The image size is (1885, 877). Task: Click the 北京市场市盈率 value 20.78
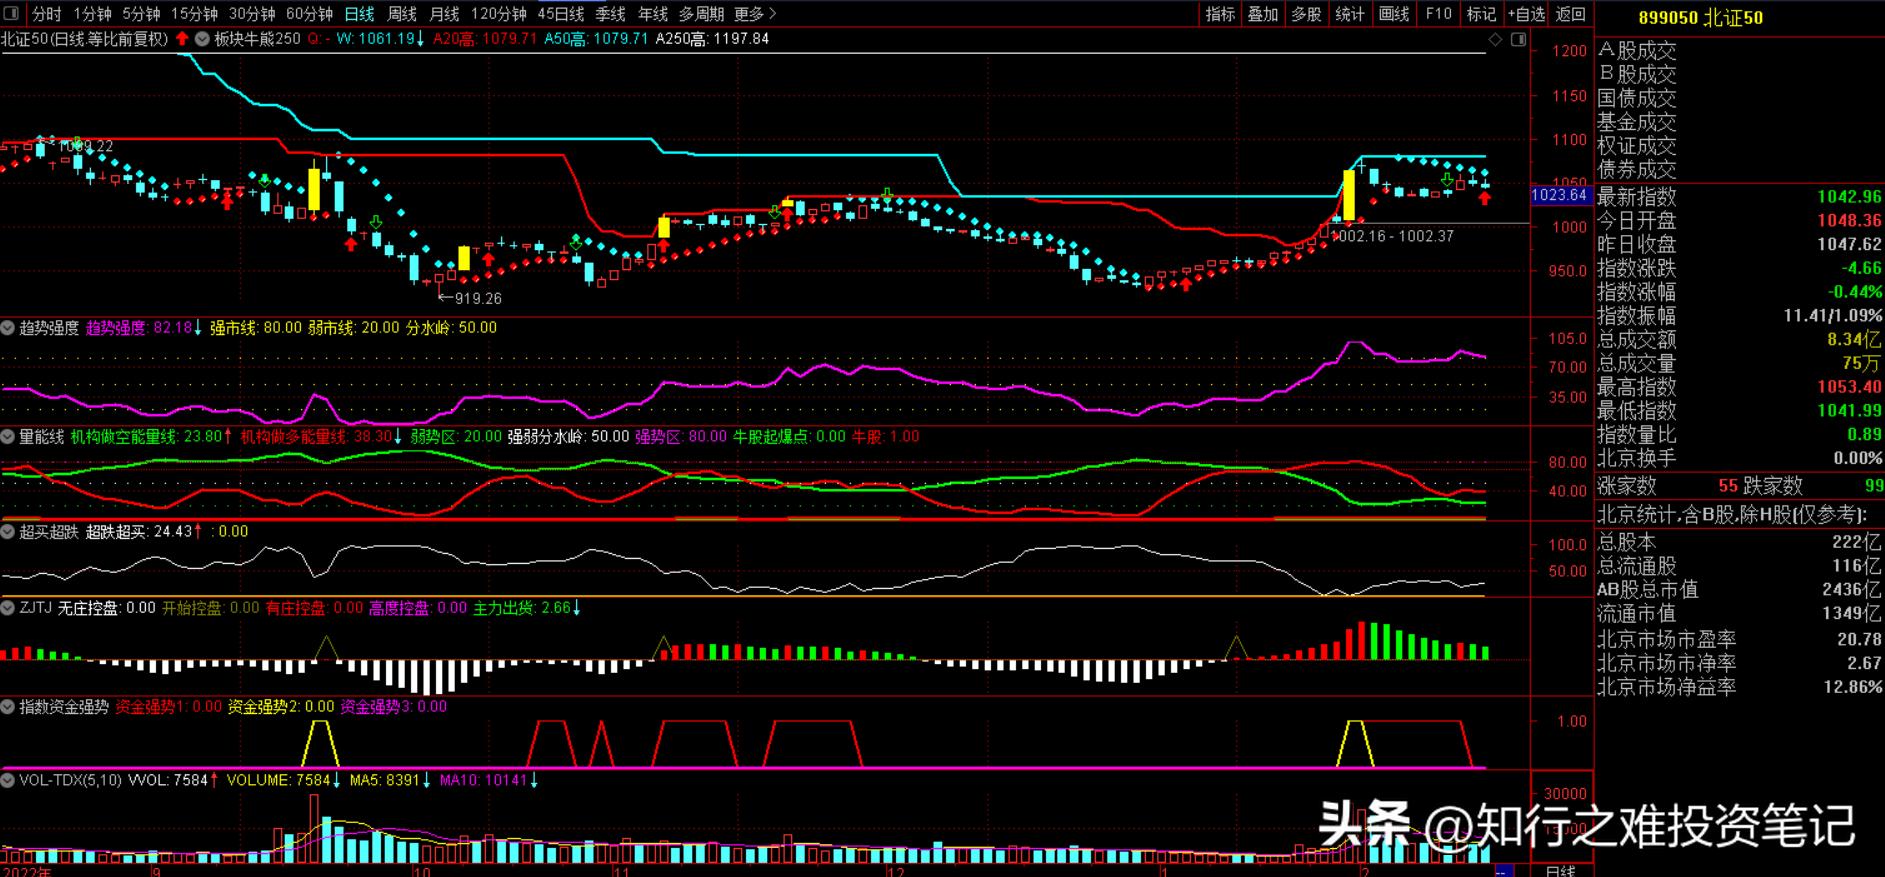1859,639
